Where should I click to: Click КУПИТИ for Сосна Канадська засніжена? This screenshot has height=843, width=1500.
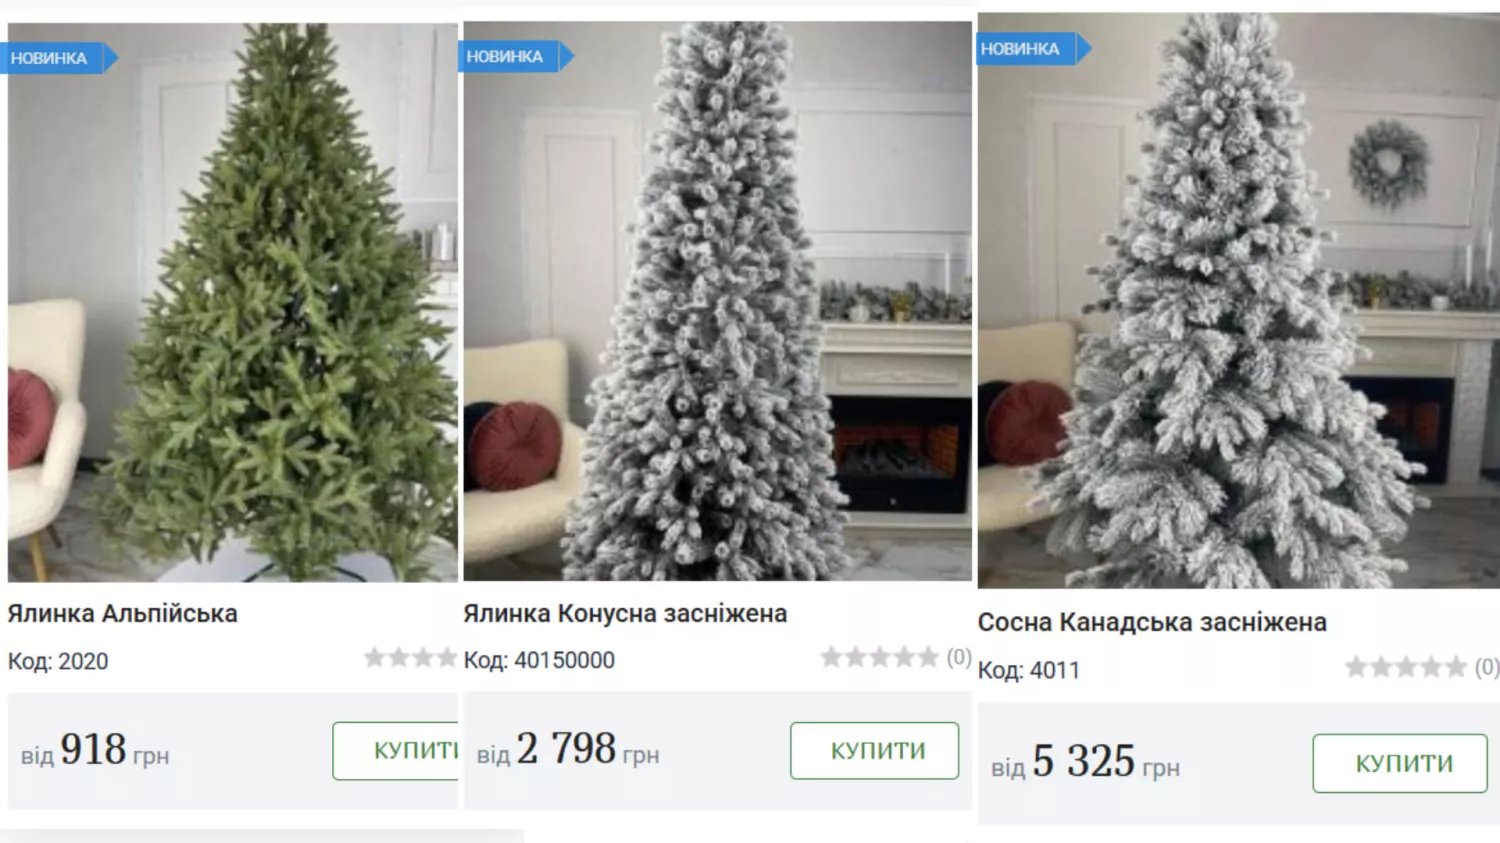click(x=1401, y=763)
